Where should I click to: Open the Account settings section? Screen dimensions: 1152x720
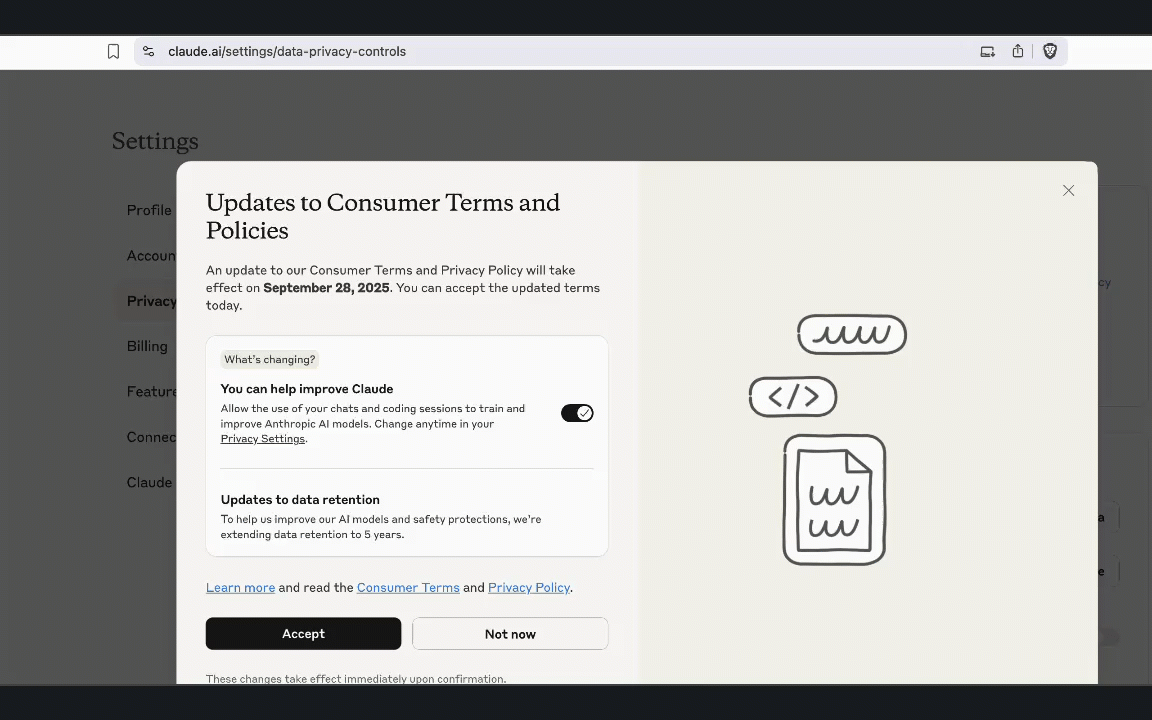(x=151, y=255)
